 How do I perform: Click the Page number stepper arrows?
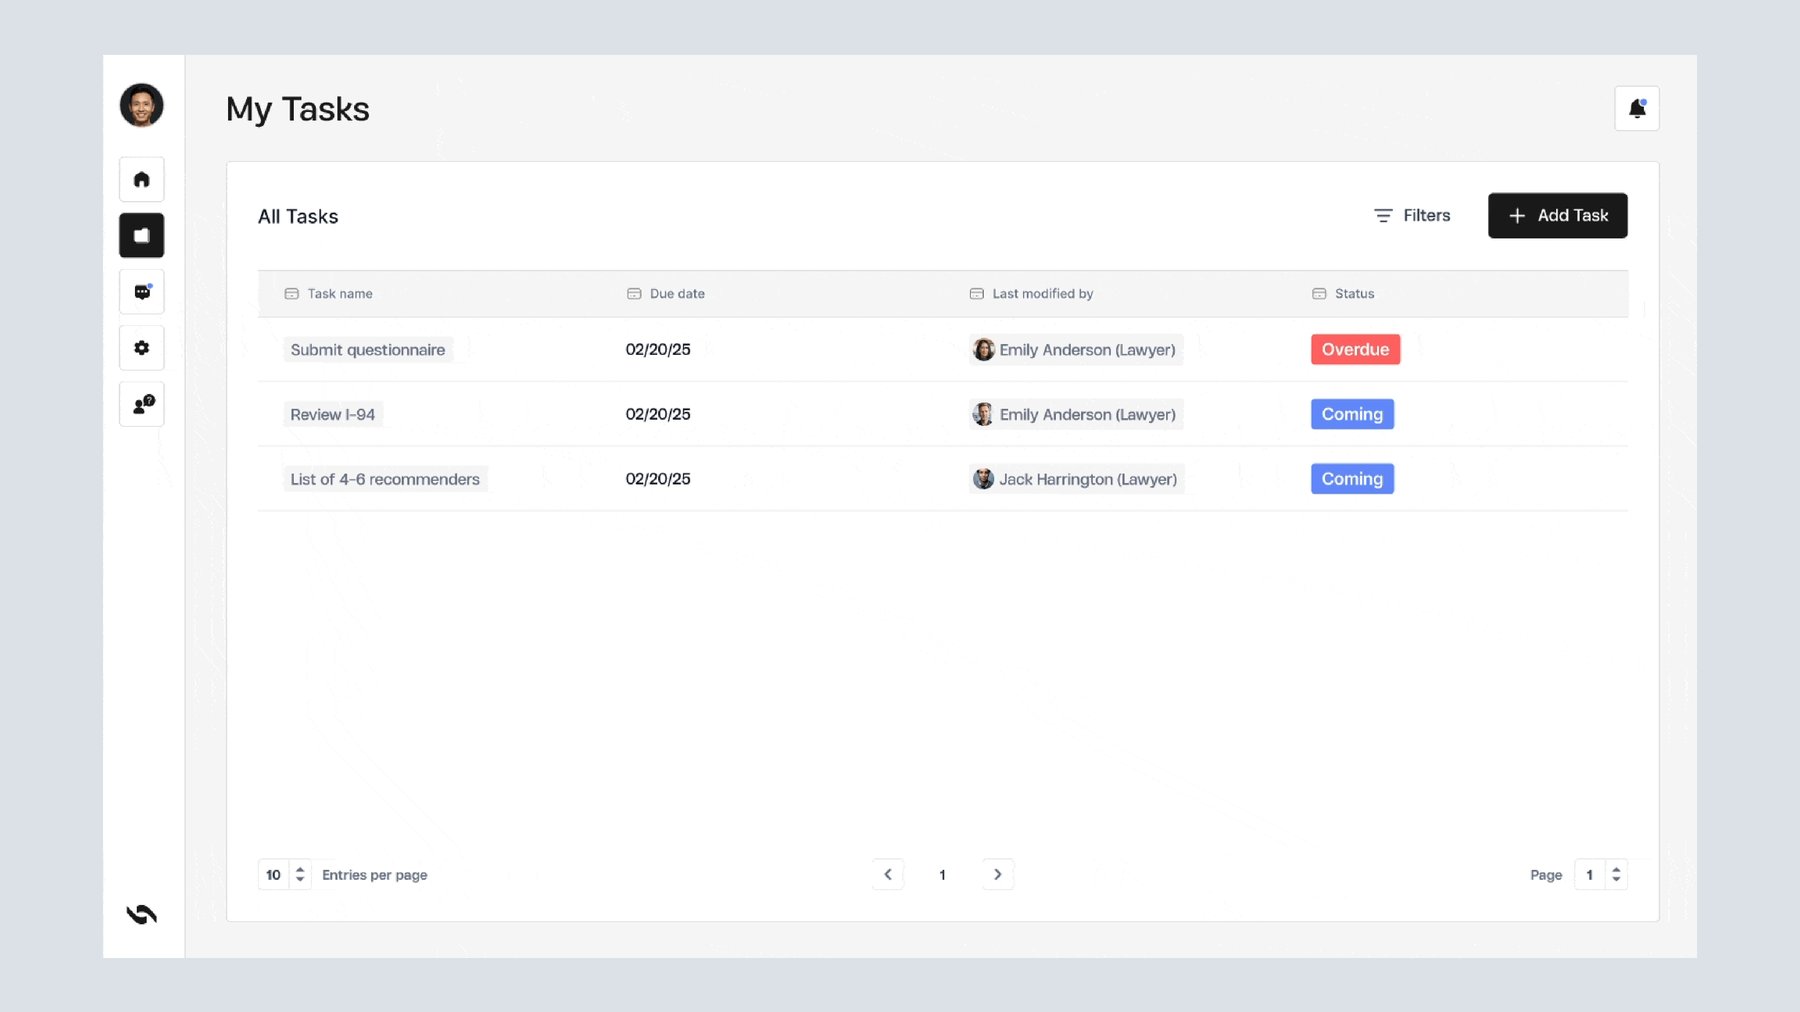point(1616,875)
